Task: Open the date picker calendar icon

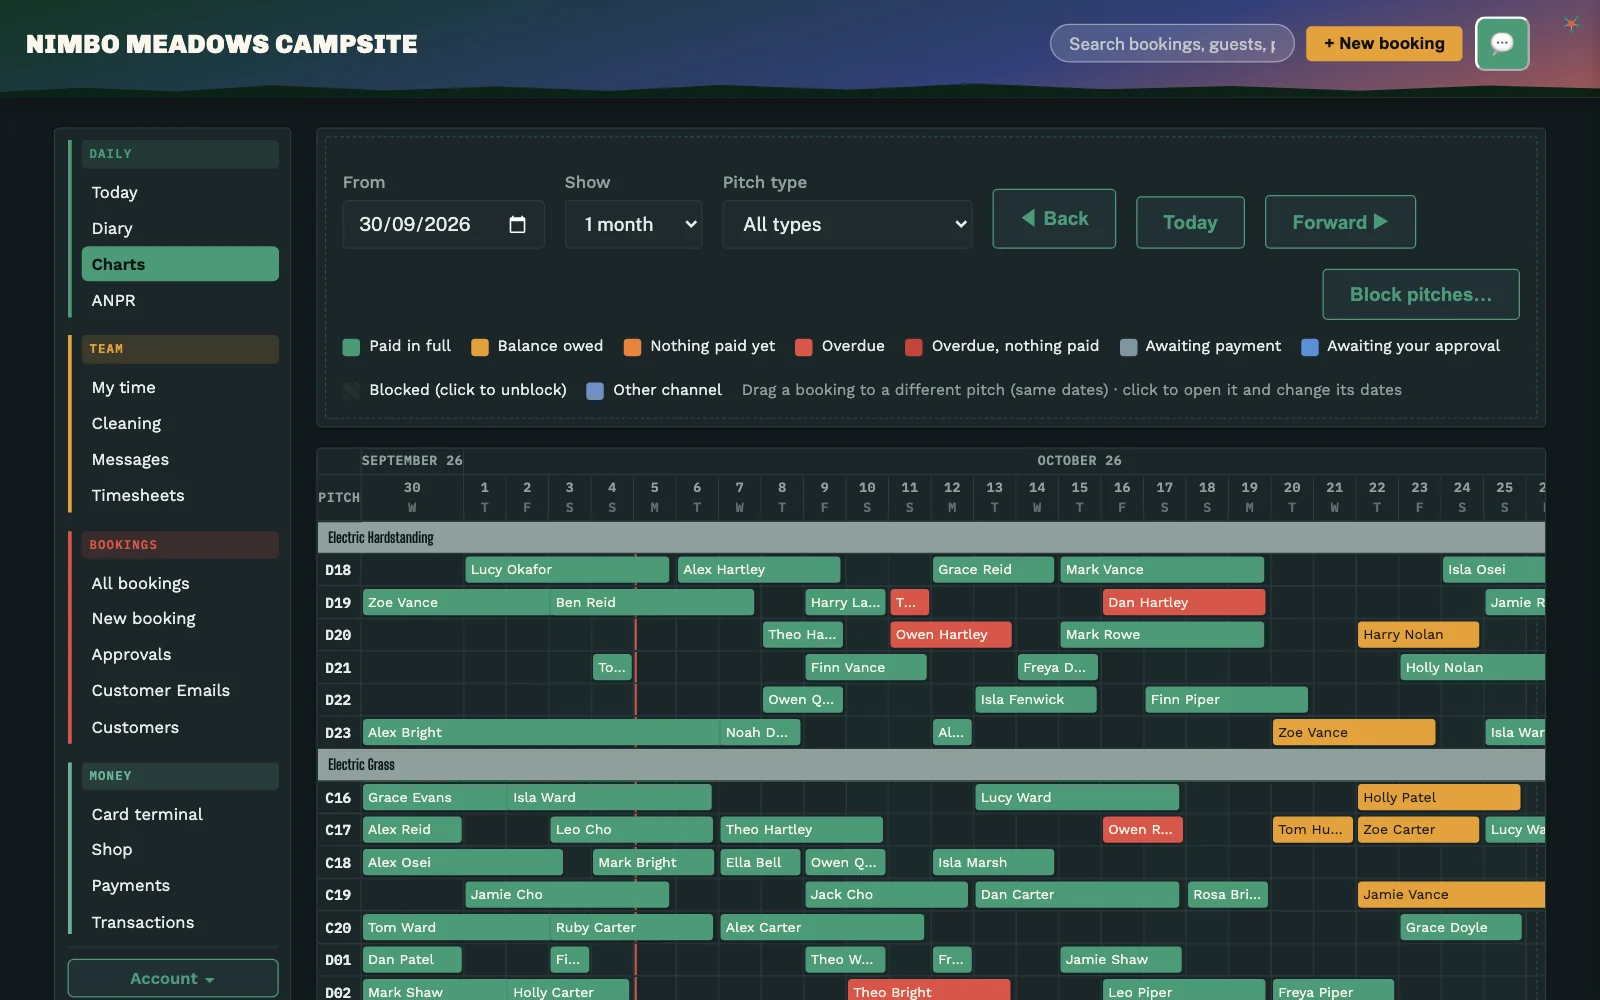Action: pyautogui.click(x=517, y=224)
